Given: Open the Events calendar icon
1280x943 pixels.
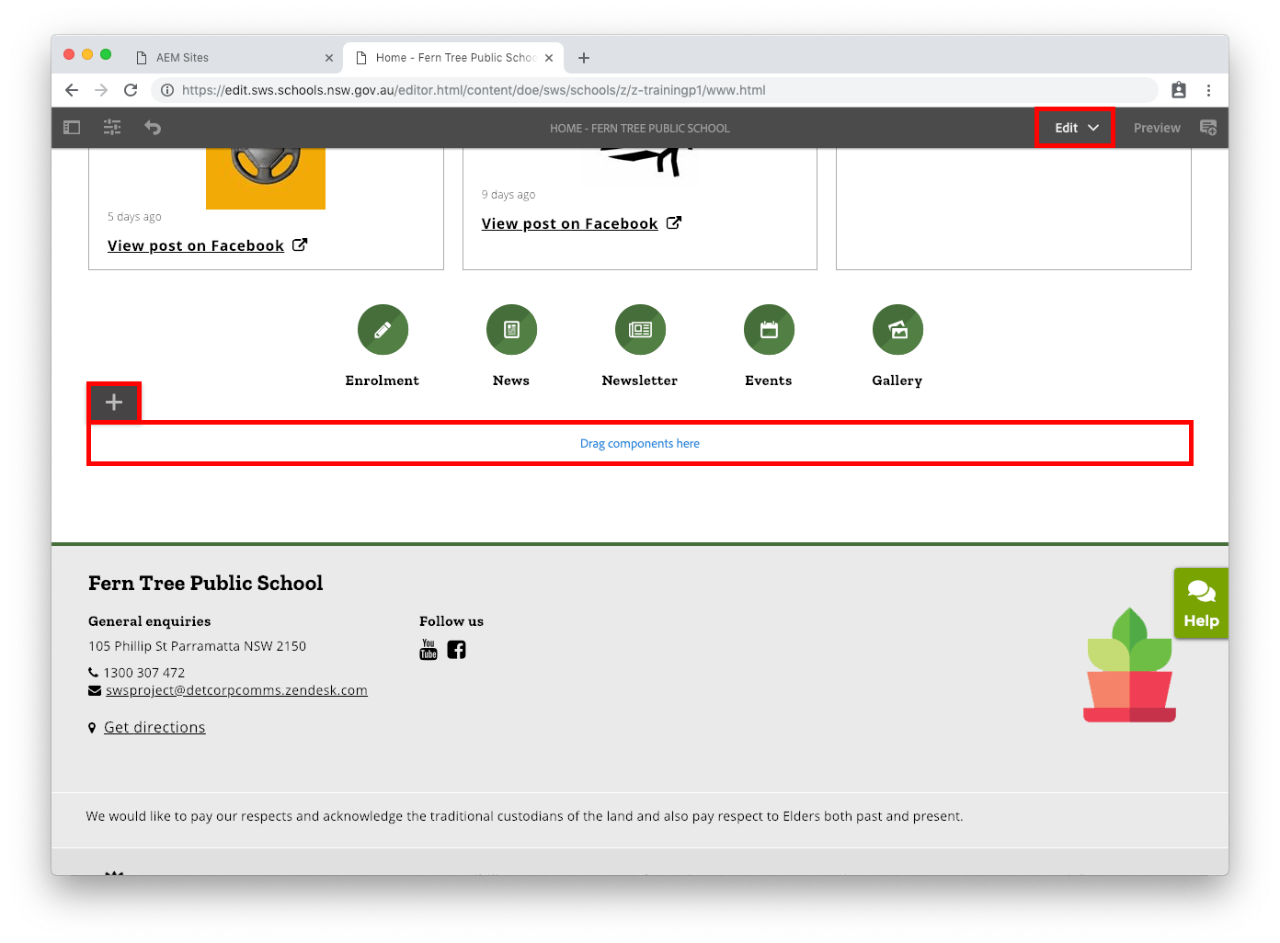Looking at the screenshot, I should click(769, 329).
